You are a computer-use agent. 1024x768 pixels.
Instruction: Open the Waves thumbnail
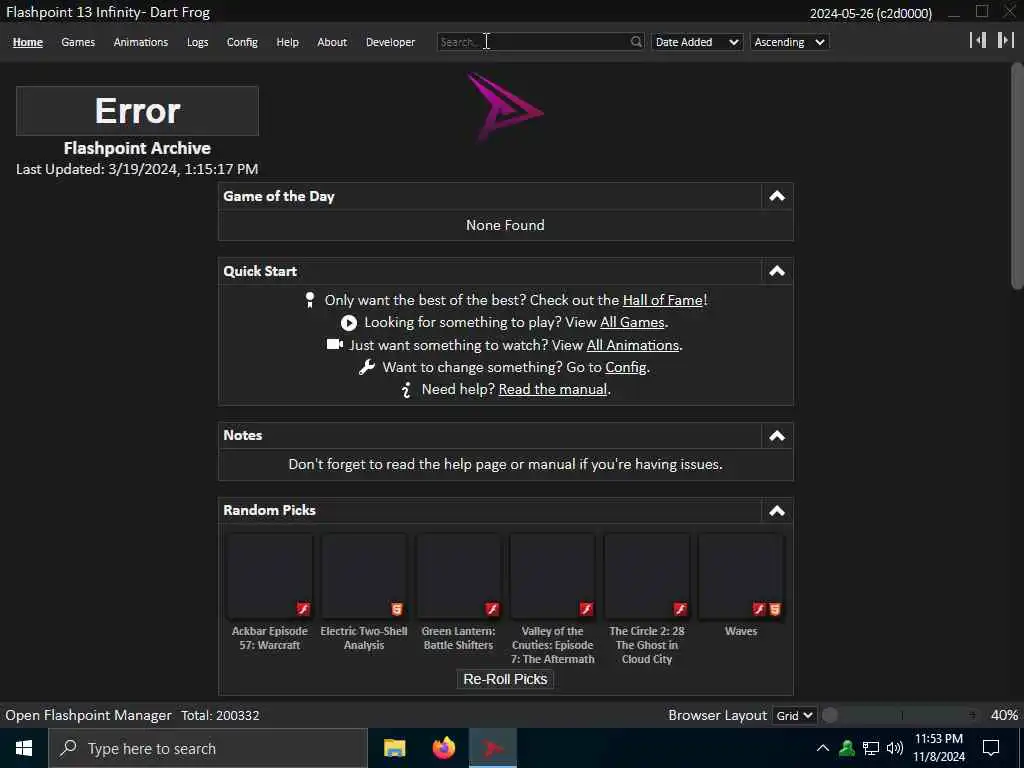[x=741, y=576]
